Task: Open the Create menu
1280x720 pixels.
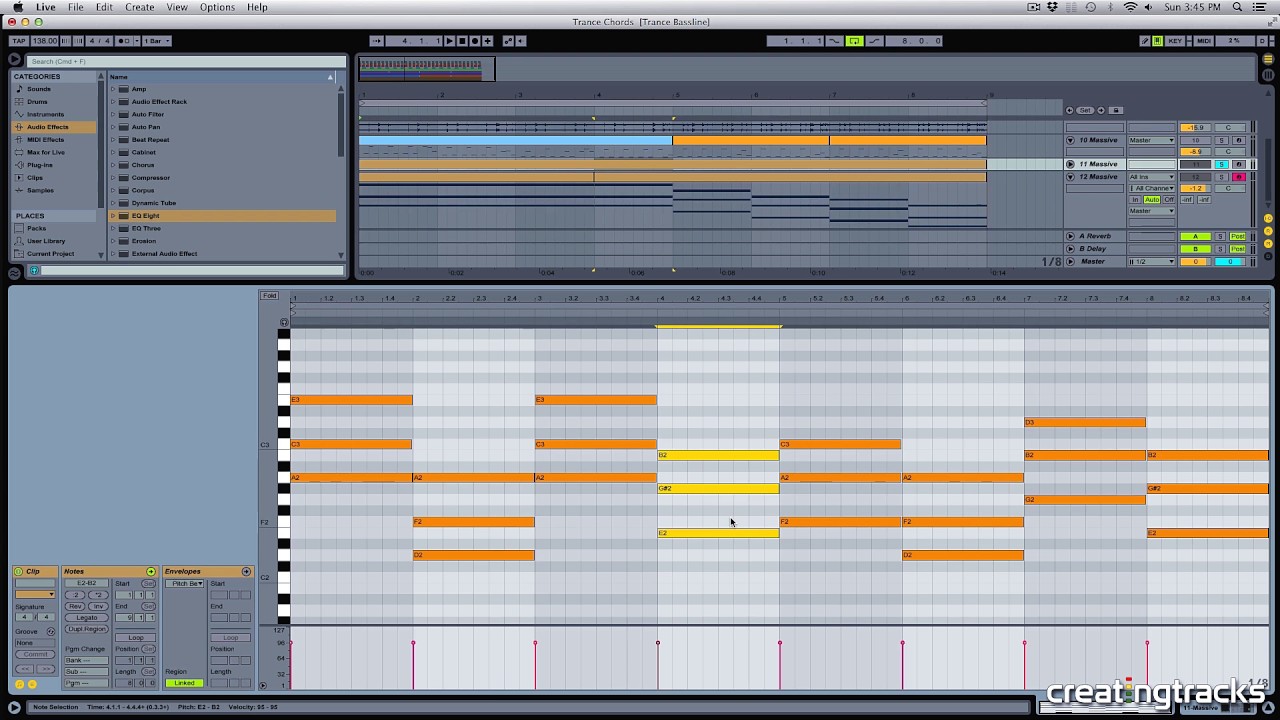Action: coord(139,7)
